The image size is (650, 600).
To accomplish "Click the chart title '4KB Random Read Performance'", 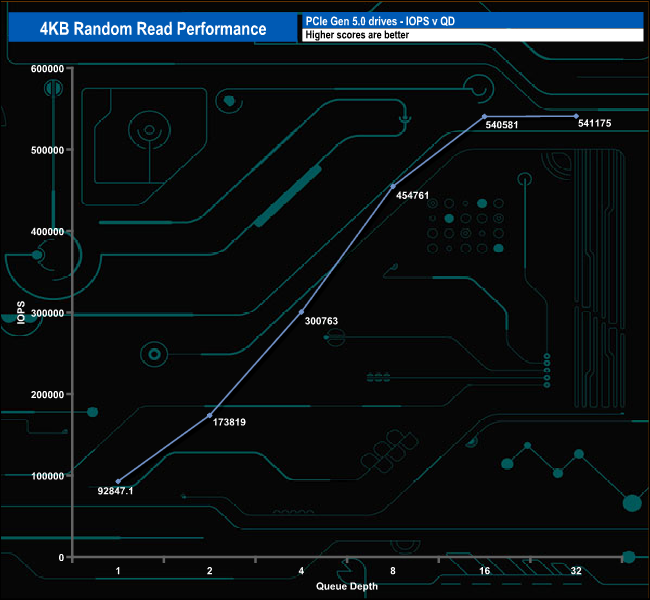I will tap(153, 29).
